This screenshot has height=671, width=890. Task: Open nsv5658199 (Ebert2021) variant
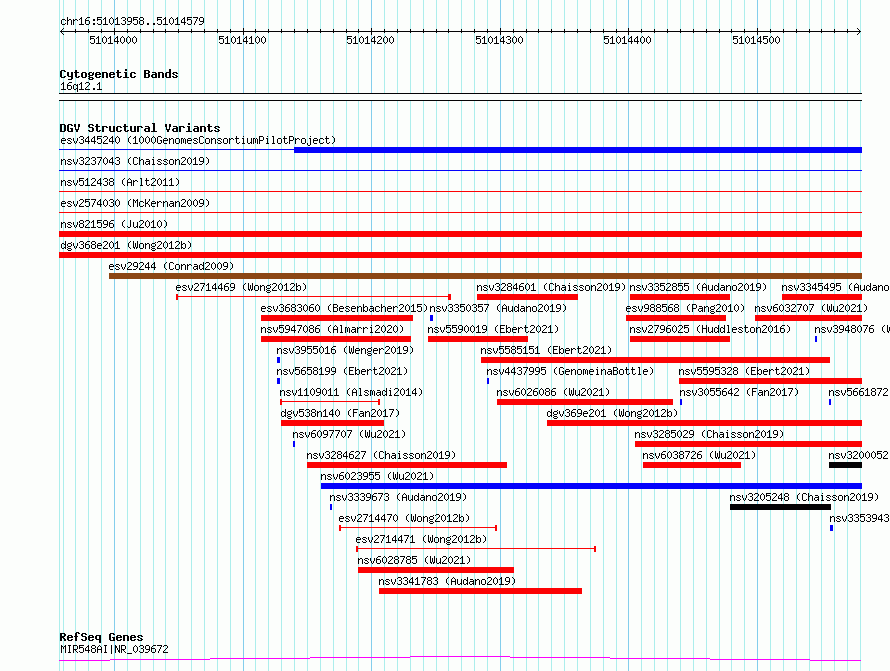tap(342, 371)
